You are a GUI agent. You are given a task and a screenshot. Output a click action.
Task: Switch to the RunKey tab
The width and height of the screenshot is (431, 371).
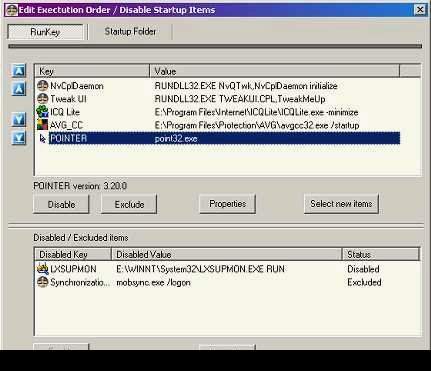[x=45, y=32]
